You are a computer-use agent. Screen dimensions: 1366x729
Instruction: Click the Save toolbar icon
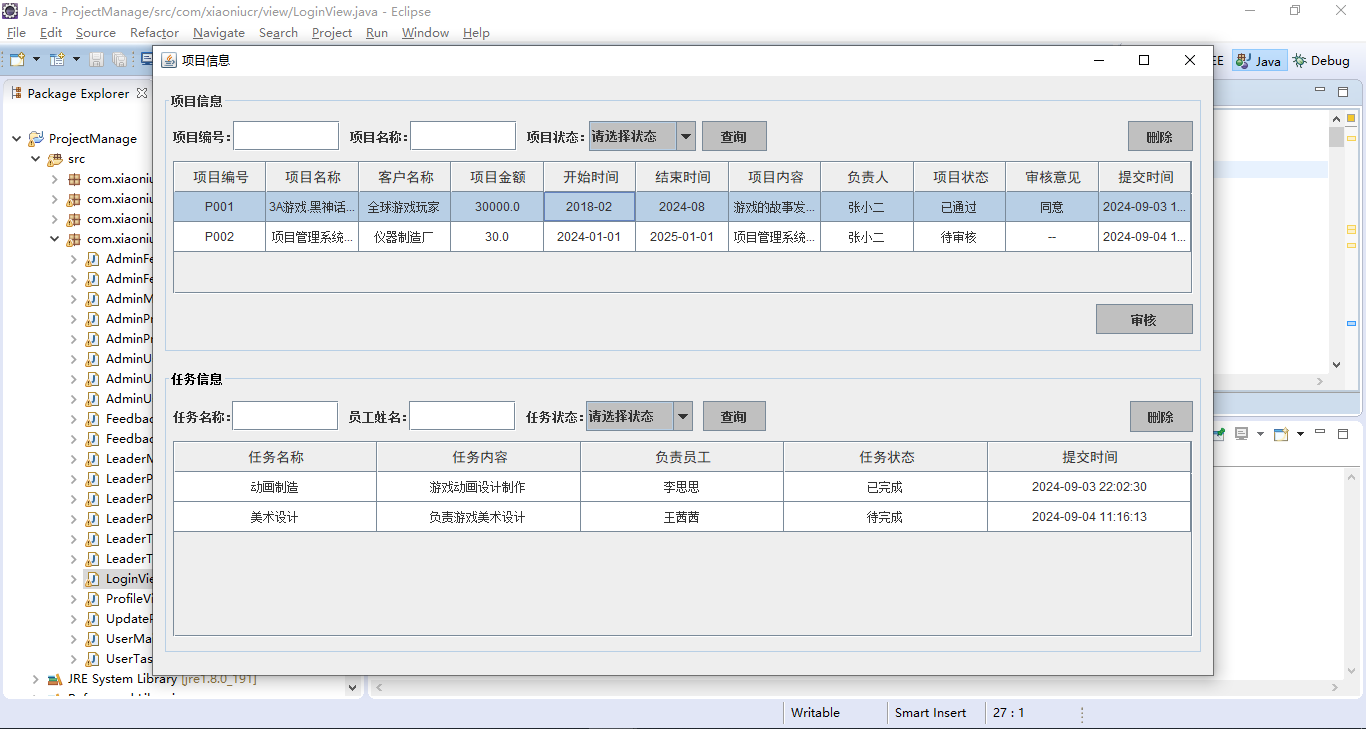tap(97, 60)
